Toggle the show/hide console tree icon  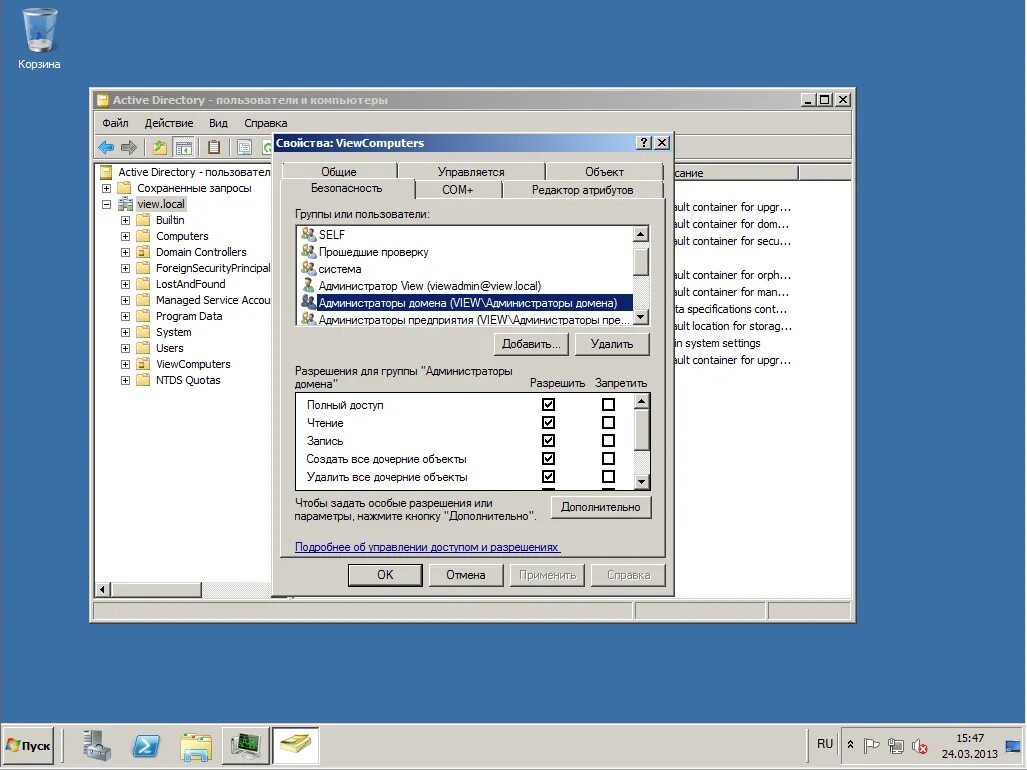point(184,147)
